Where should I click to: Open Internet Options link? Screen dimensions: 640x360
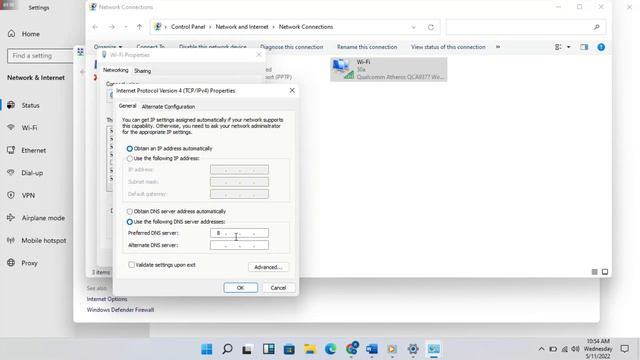pyautogui.click(x=107, y=299)
